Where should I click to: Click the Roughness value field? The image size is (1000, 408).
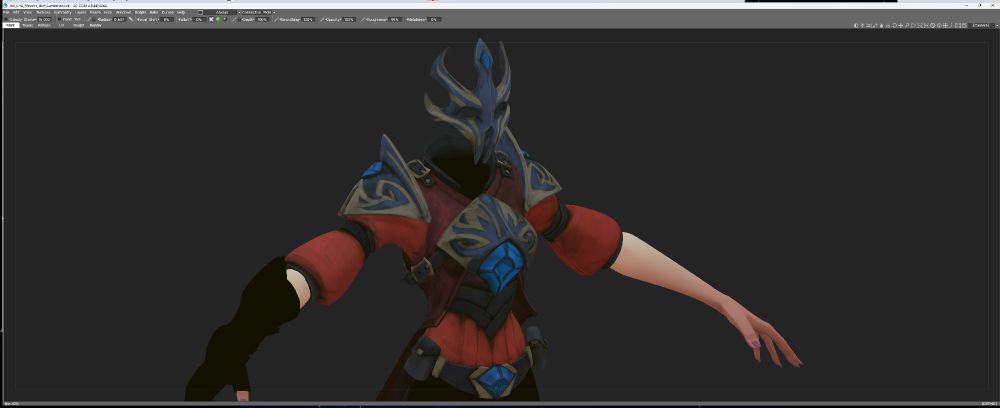tap(394, 20)
